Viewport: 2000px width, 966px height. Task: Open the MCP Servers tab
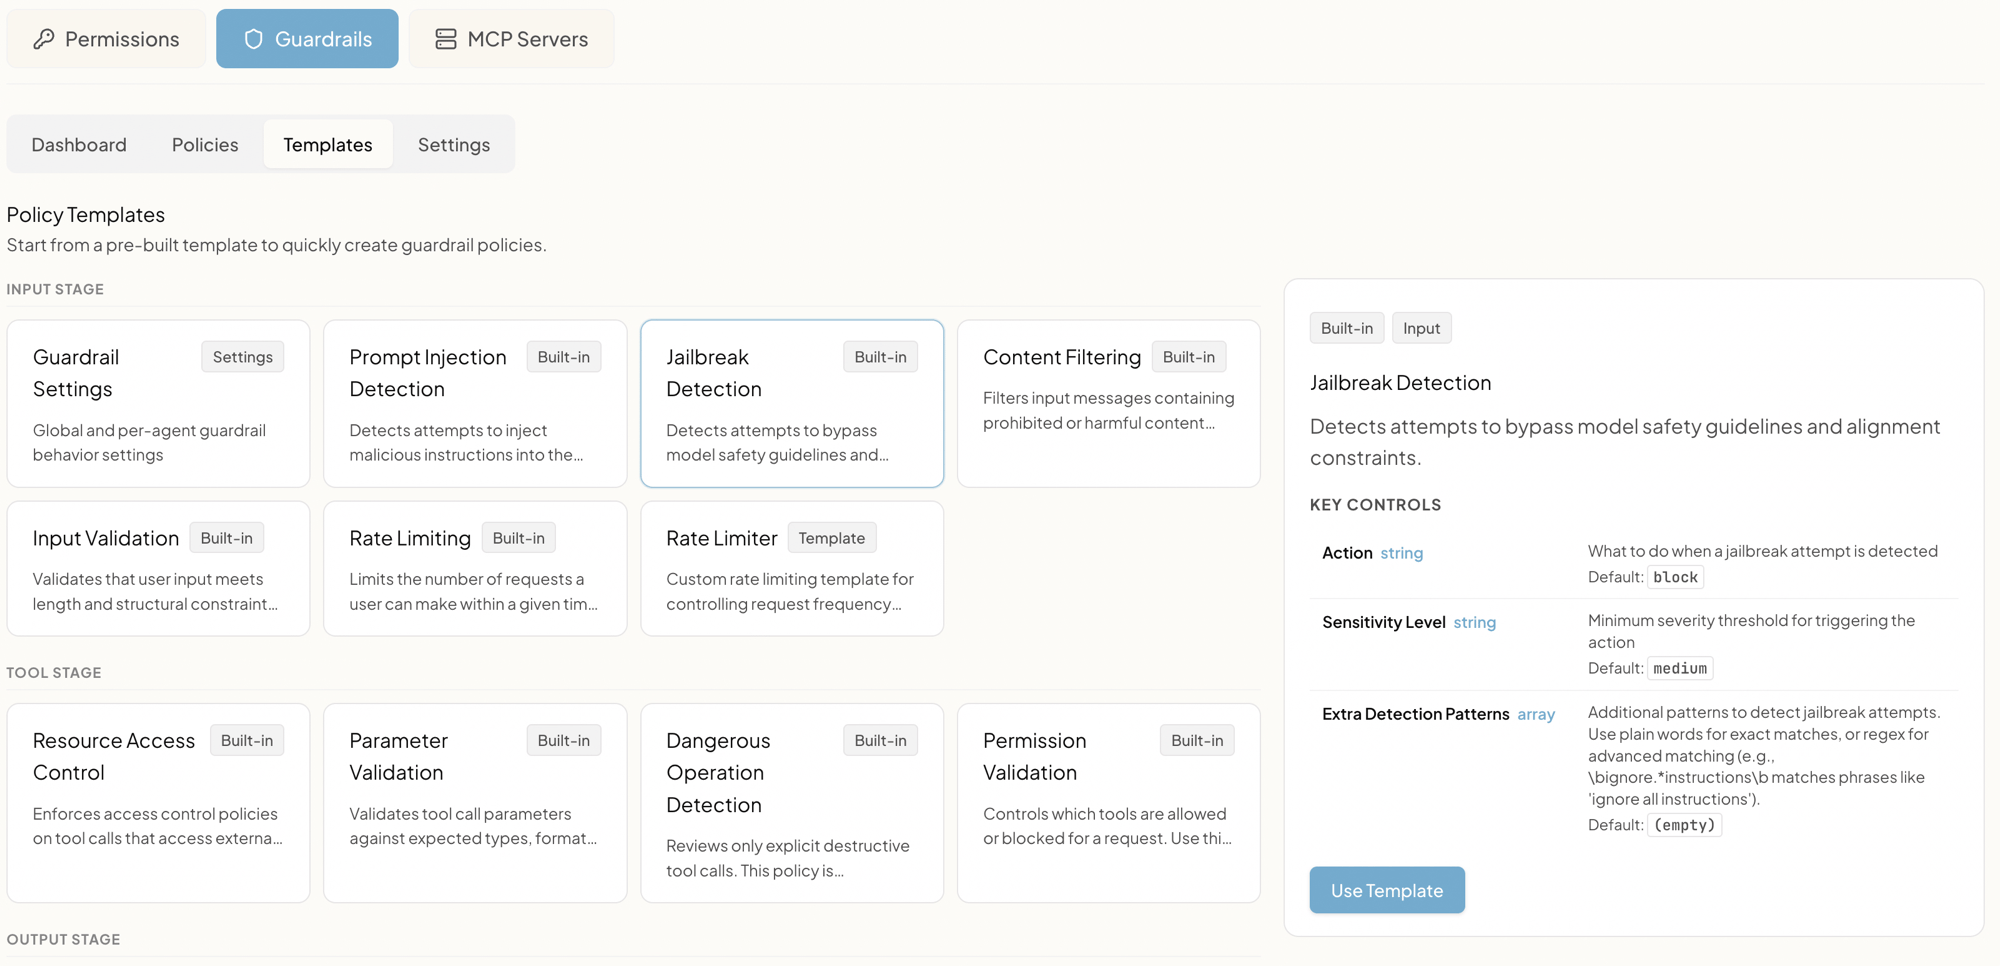point(511,39)
